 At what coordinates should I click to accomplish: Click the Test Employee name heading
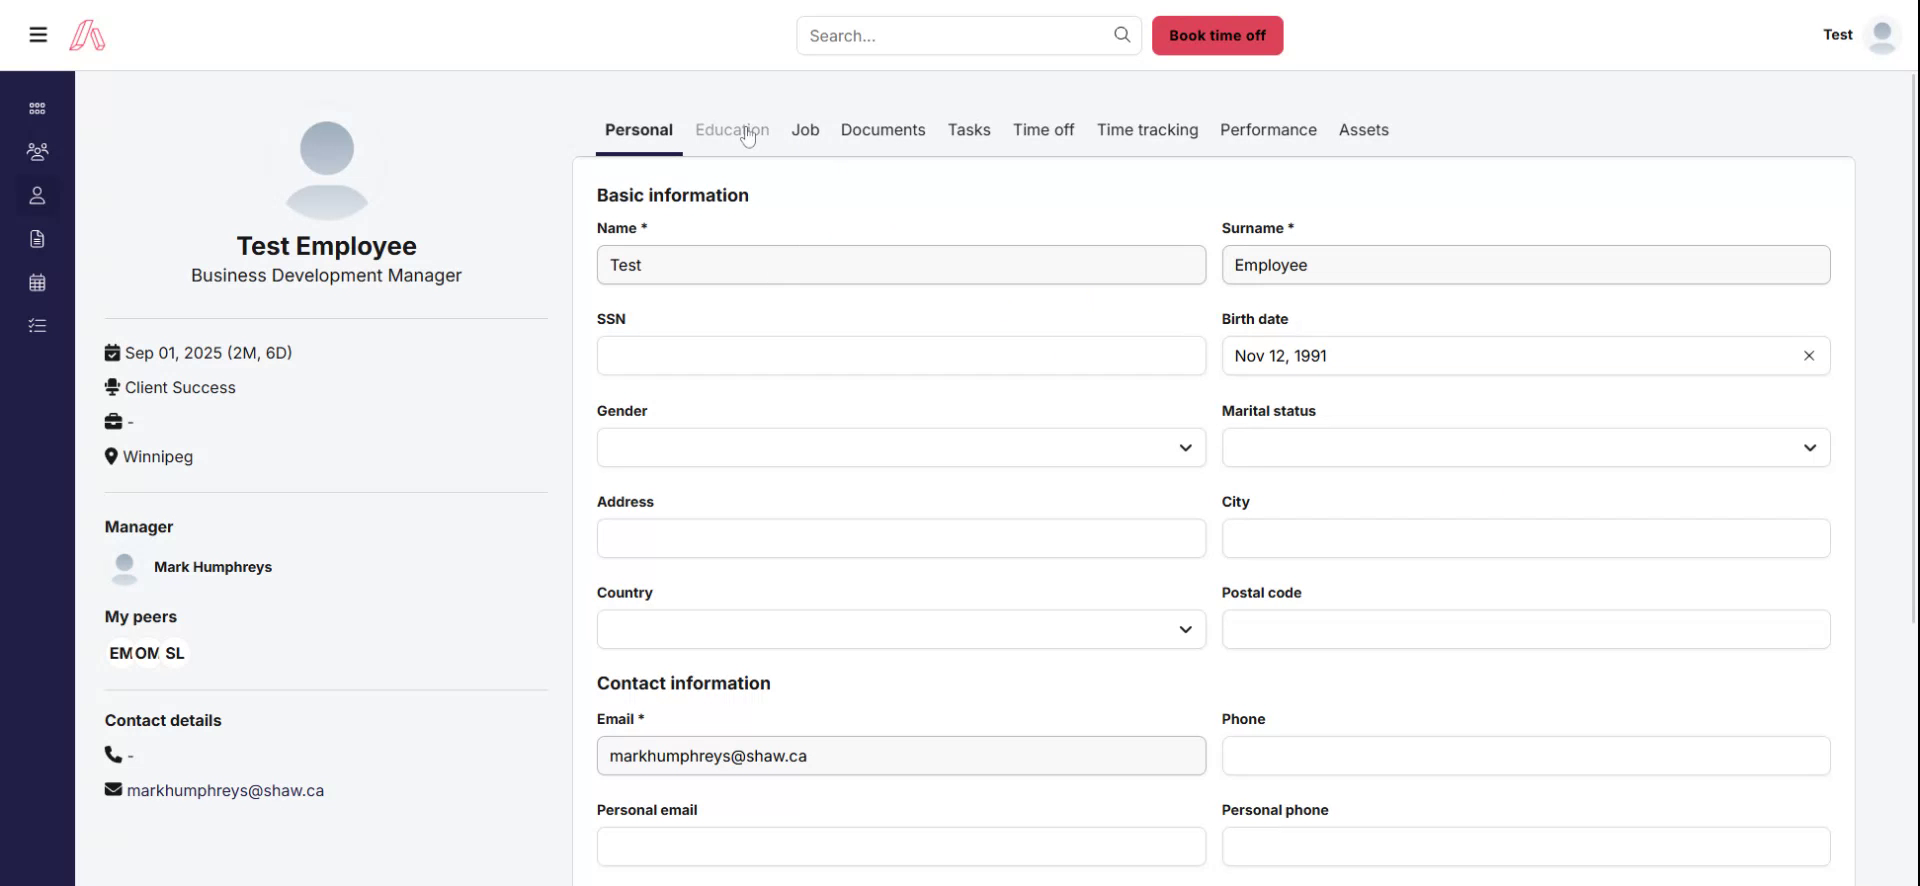pyautogui.click(x=327, y=246)
